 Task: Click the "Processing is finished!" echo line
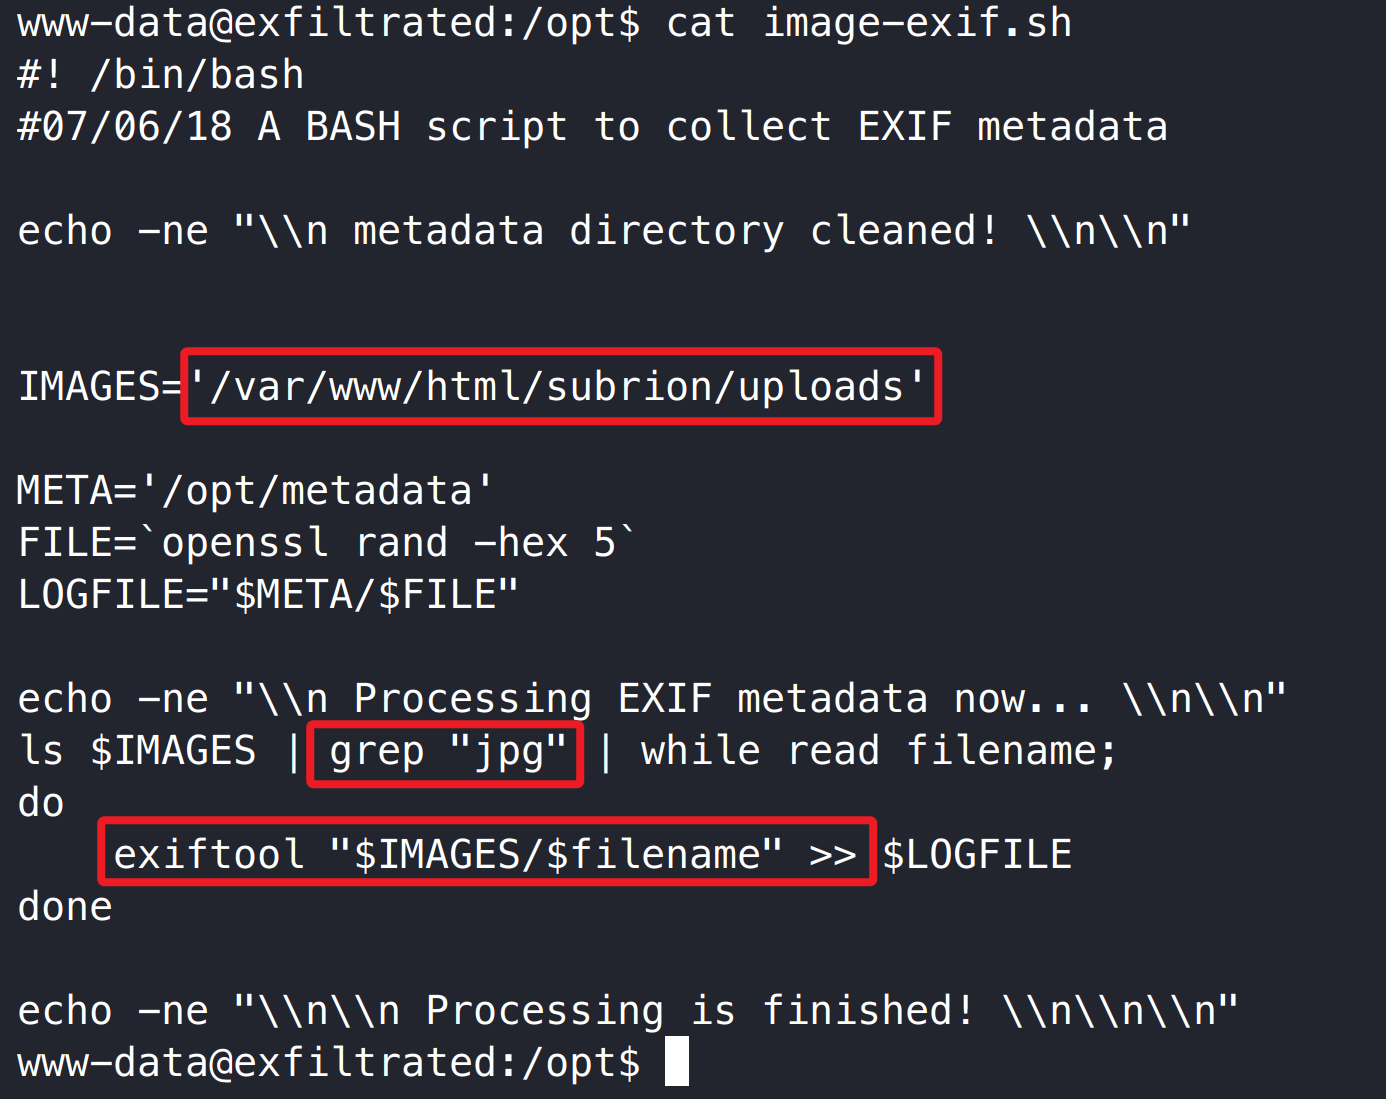[628, 1011]
